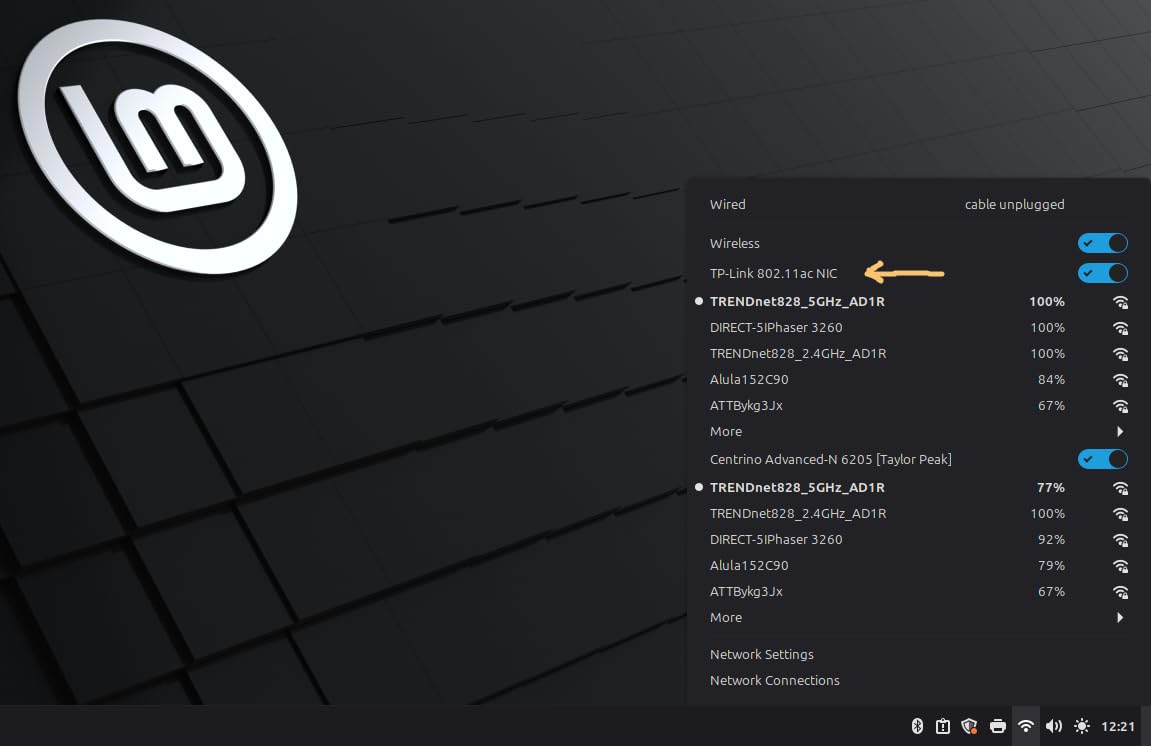Viewport: 1151px width, 746px height.
Task: Open Network Connections
Action: (x=774, y=680)
